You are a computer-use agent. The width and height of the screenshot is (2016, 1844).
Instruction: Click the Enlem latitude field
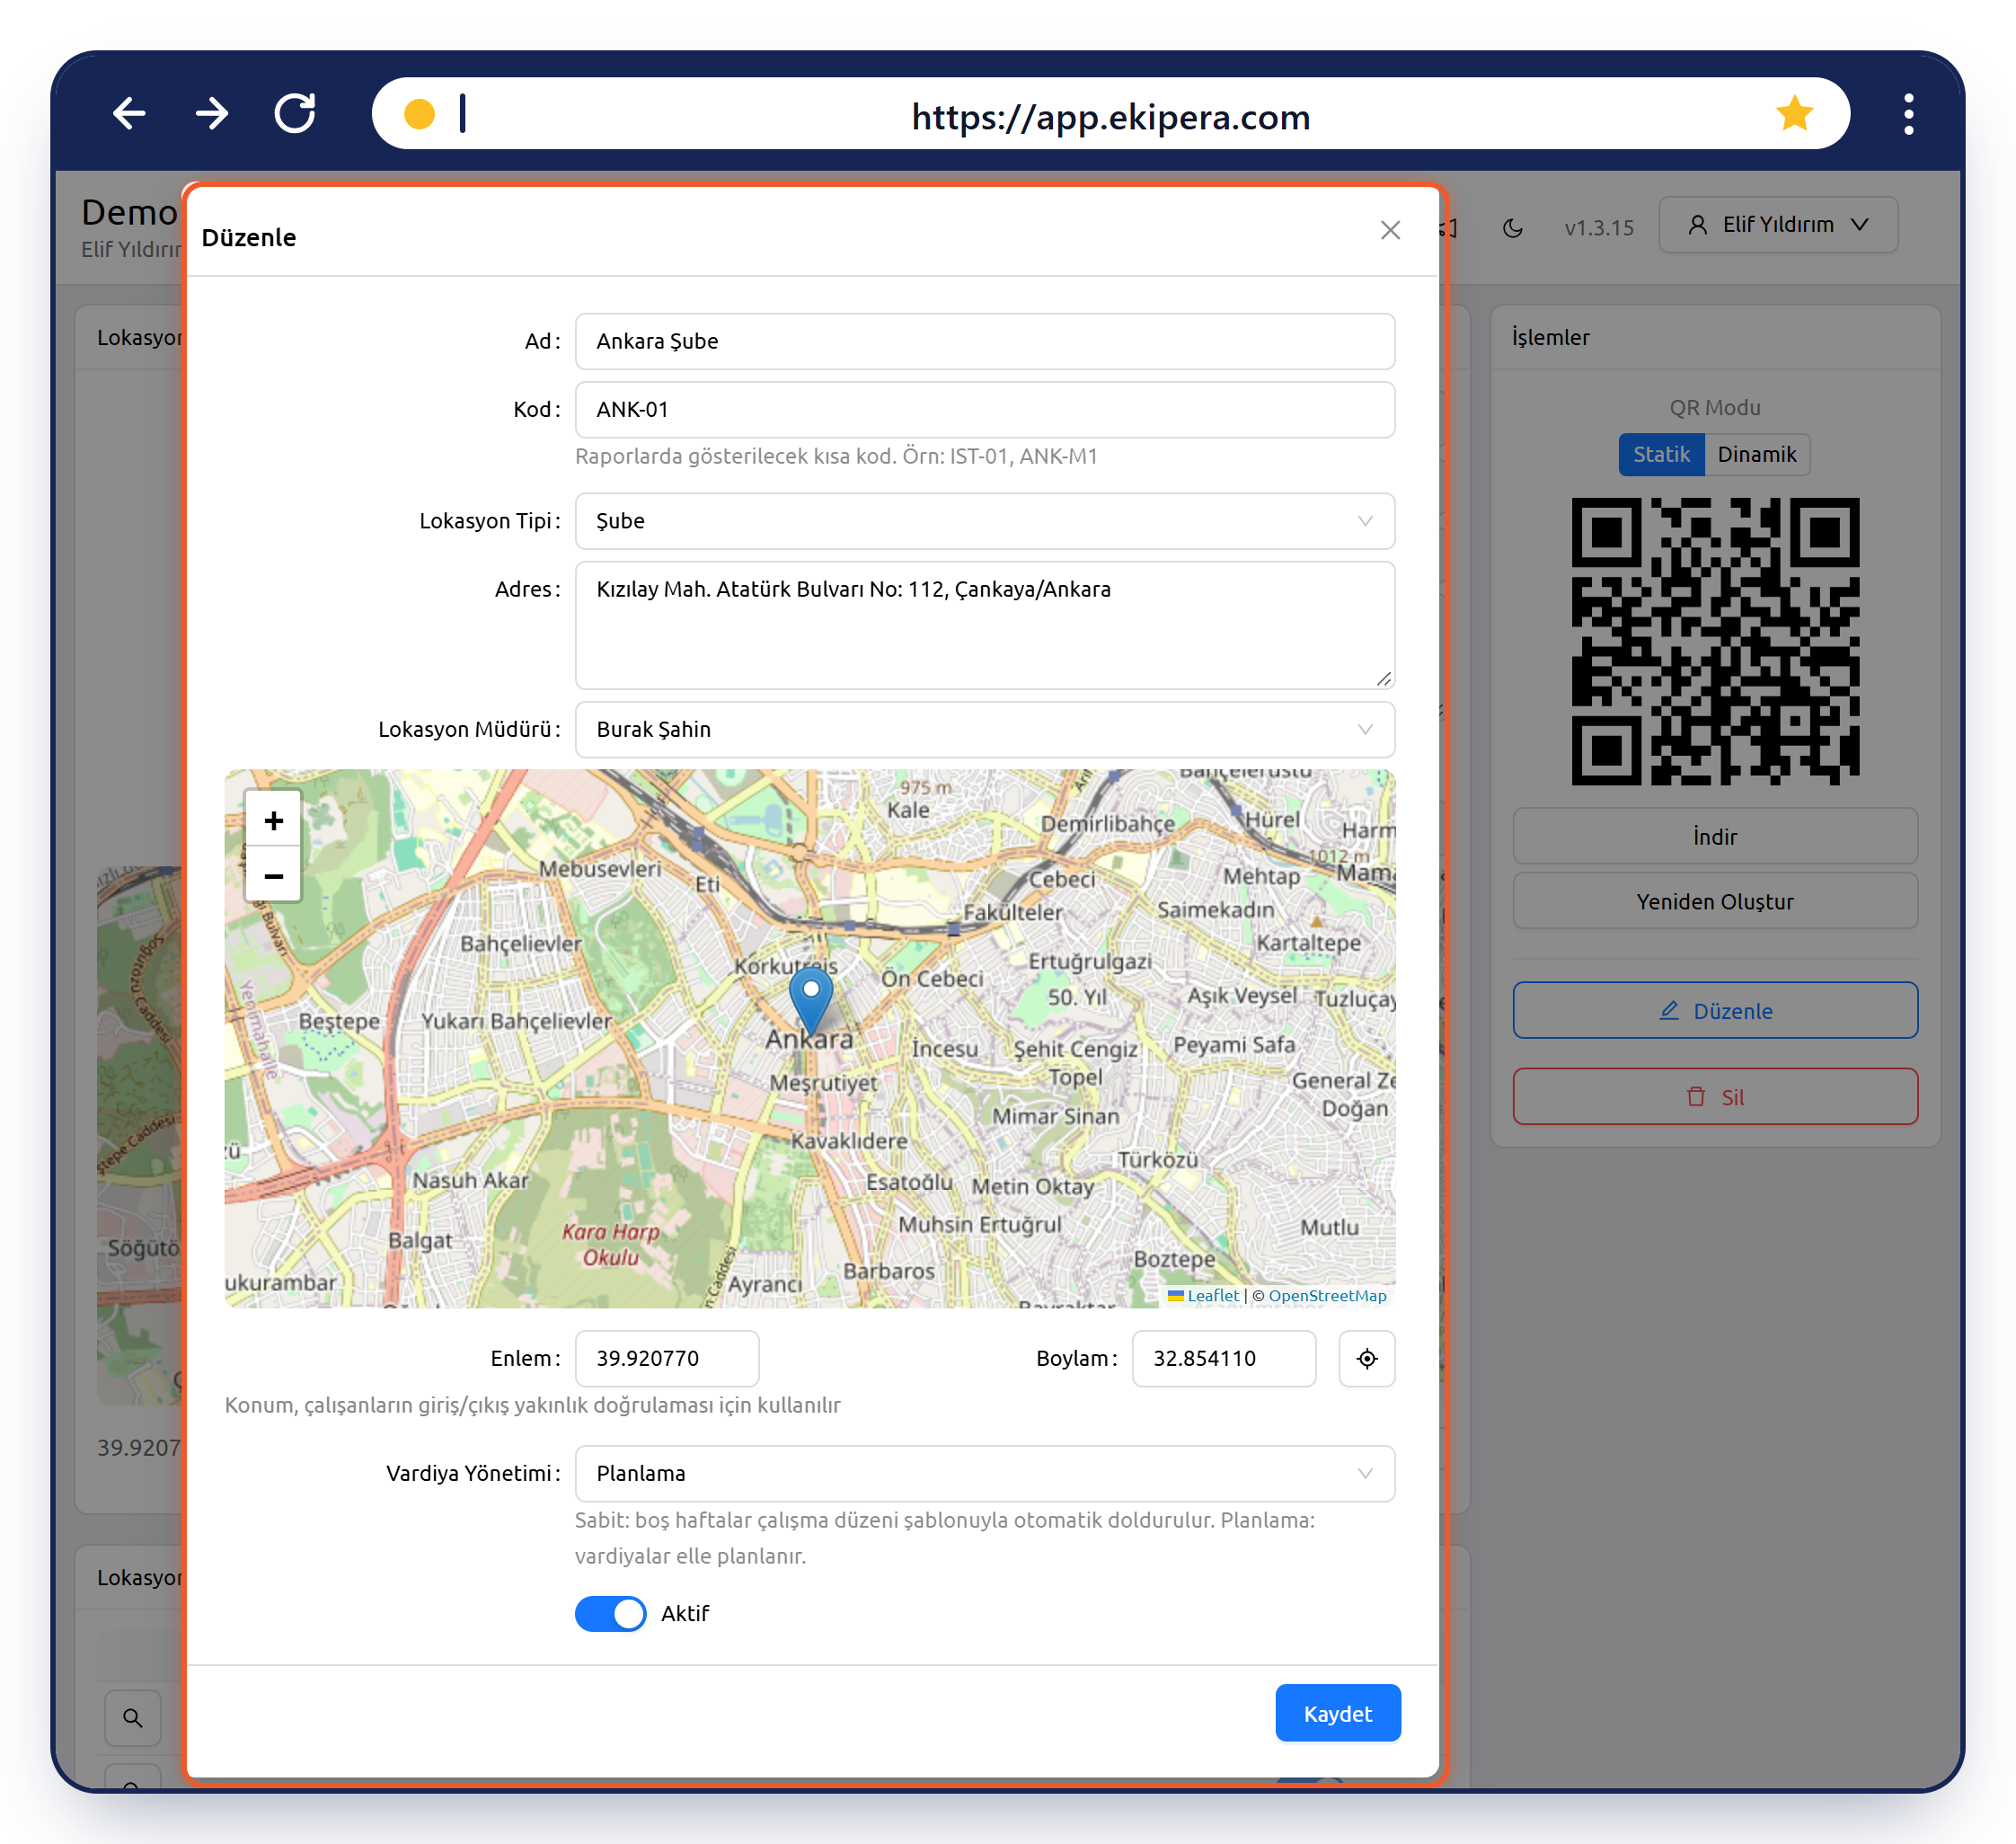tap(667, 1358)
